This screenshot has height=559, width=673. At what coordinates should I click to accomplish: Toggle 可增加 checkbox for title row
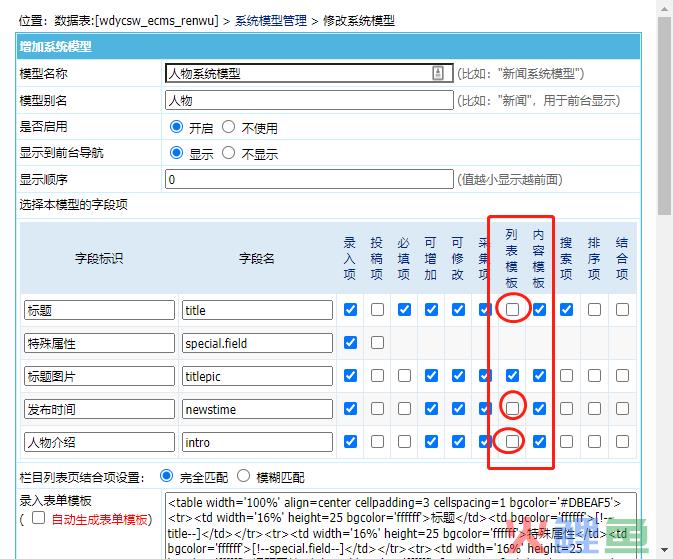coord(431,310)
